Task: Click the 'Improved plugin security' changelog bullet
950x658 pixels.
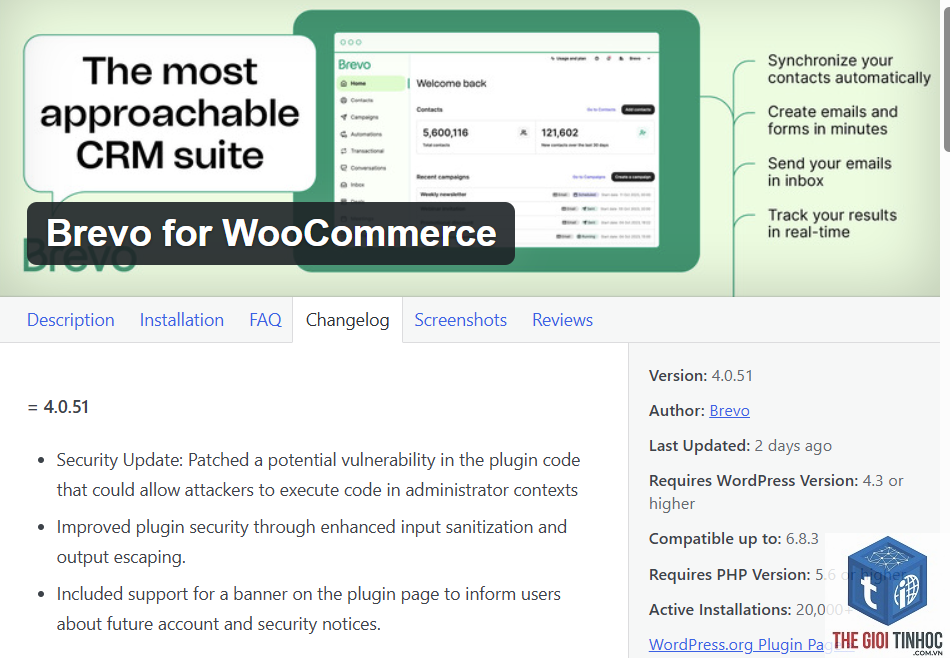Action: 311,542
